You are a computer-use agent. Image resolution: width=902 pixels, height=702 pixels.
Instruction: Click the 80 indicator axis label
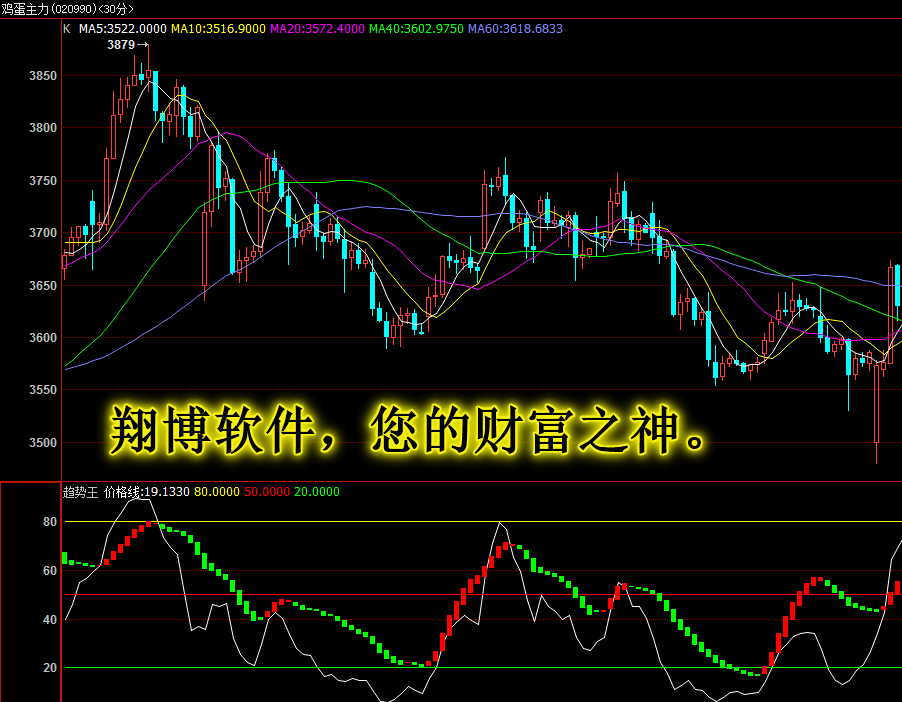pos(50,522)
